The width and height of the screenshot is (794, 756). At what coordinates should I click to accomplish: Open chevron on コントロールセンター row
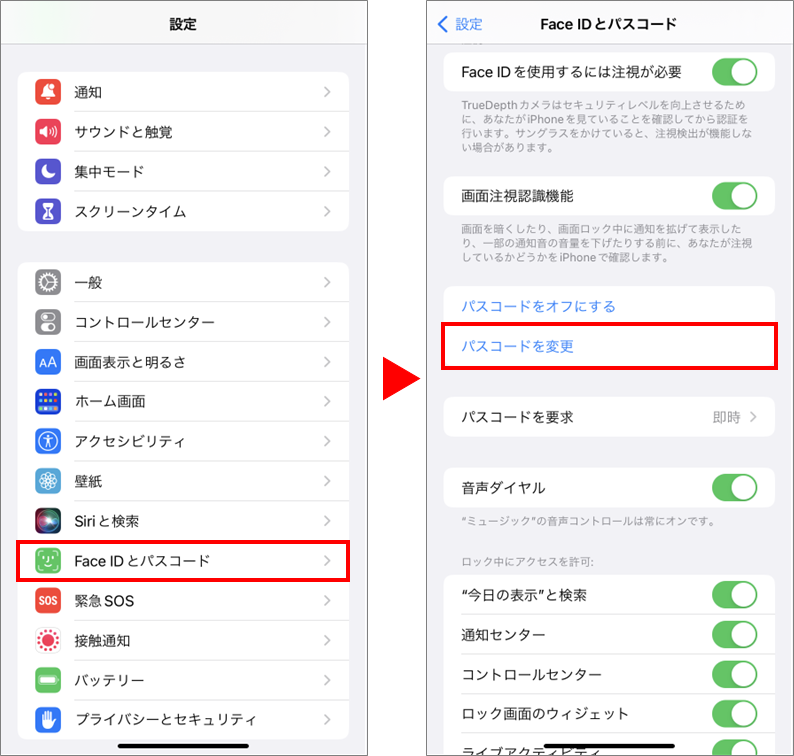pos(327,322)
